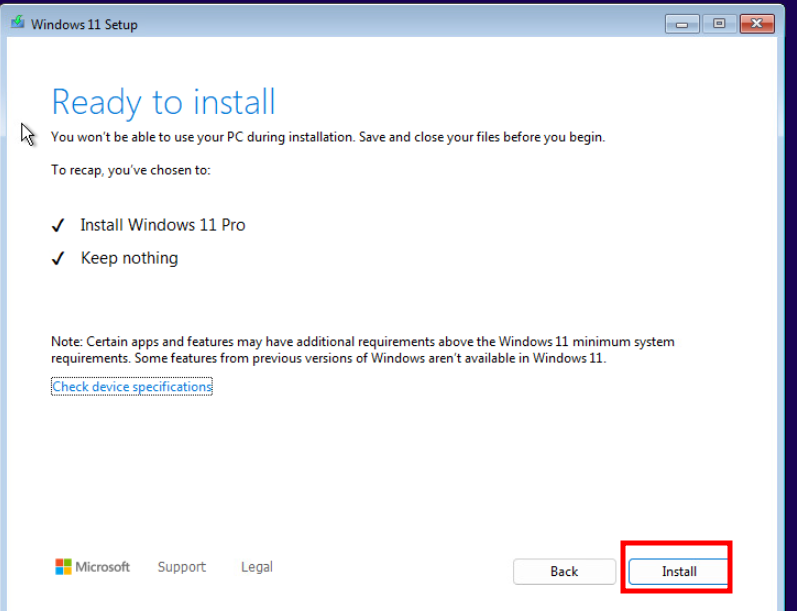This screenshot has width=797, height=611.
Task: Minimize the Windows 11 Setup window
Action: pos(682,24)
